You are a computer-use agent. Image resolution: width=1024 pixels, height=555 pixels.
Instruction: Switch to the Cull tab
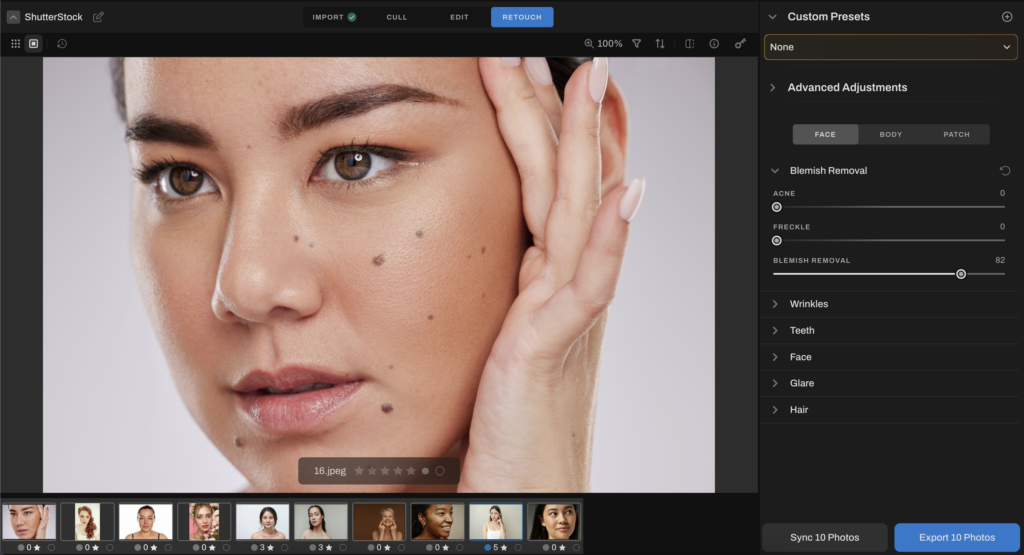[397, 17]
